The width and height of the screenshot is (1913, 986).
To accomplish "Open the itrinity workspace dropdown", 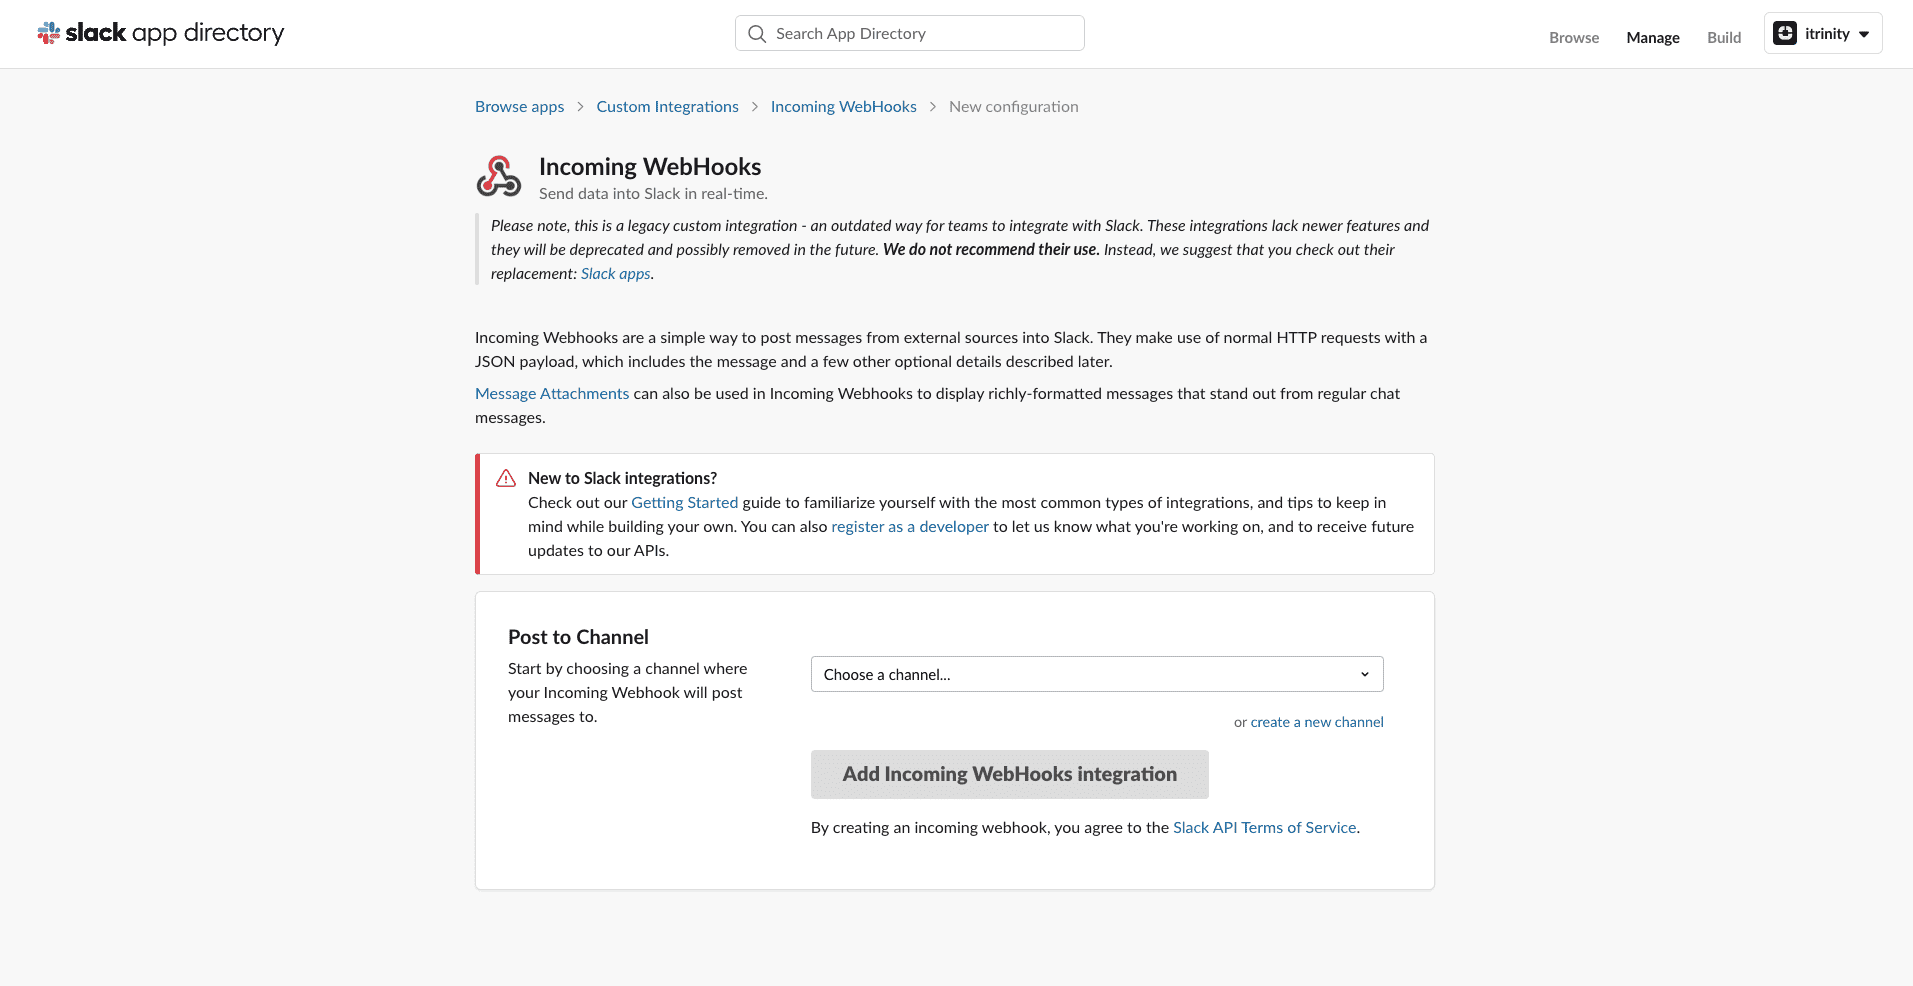I will click(1864, 33).
